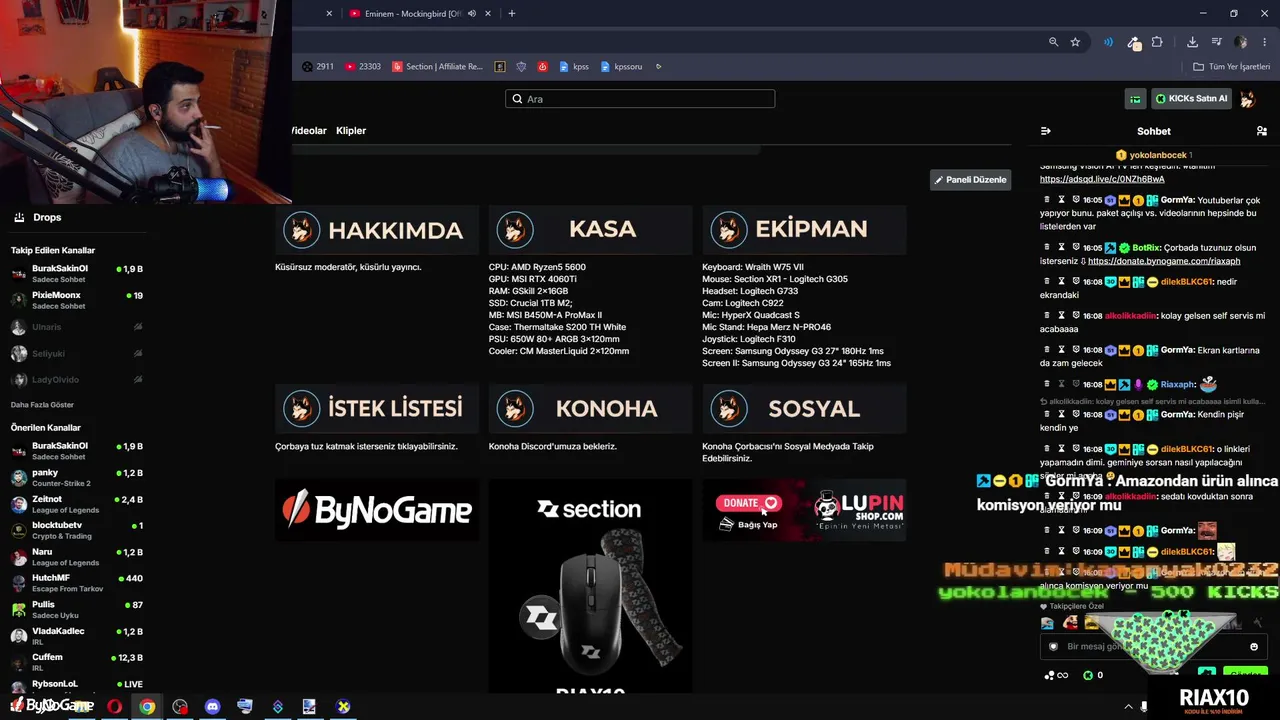The height and width of the screenshot is (720, 1280).
Task: Open the PixieMoonx followed channel
Action: pos(77,300)
